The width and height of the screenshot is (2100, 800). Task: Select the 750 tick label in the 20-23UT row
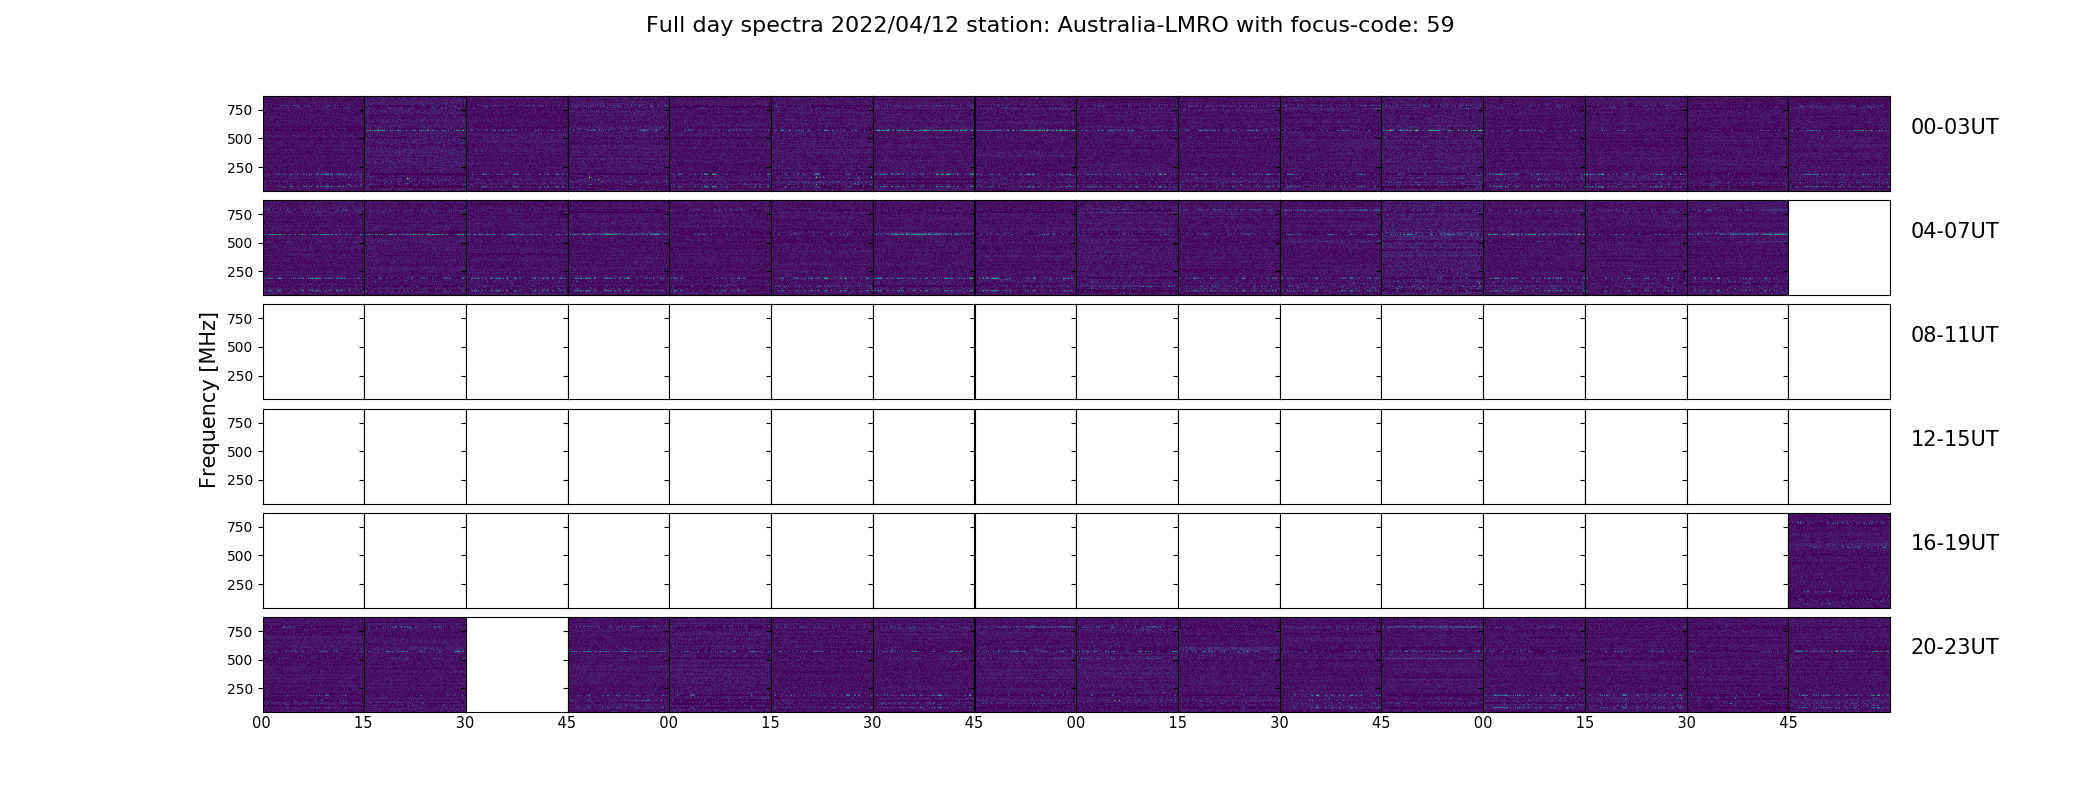pos(240,632)
